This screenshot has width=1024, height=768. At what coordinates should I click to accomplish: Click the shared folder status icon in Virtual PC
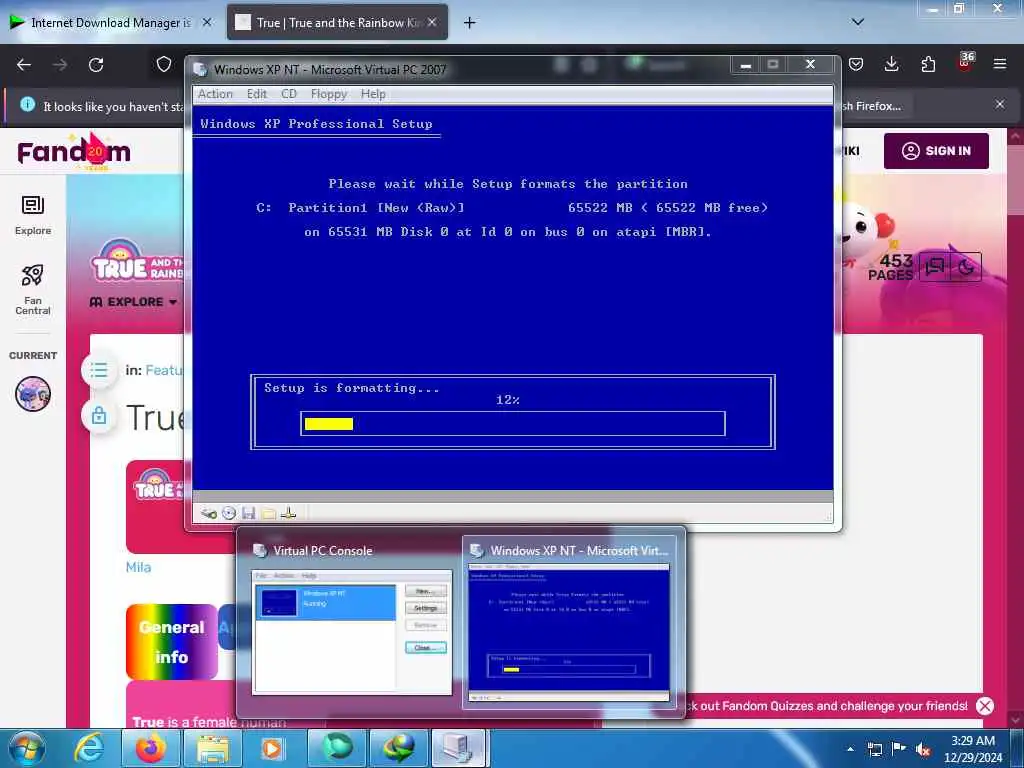coord(268,513)
